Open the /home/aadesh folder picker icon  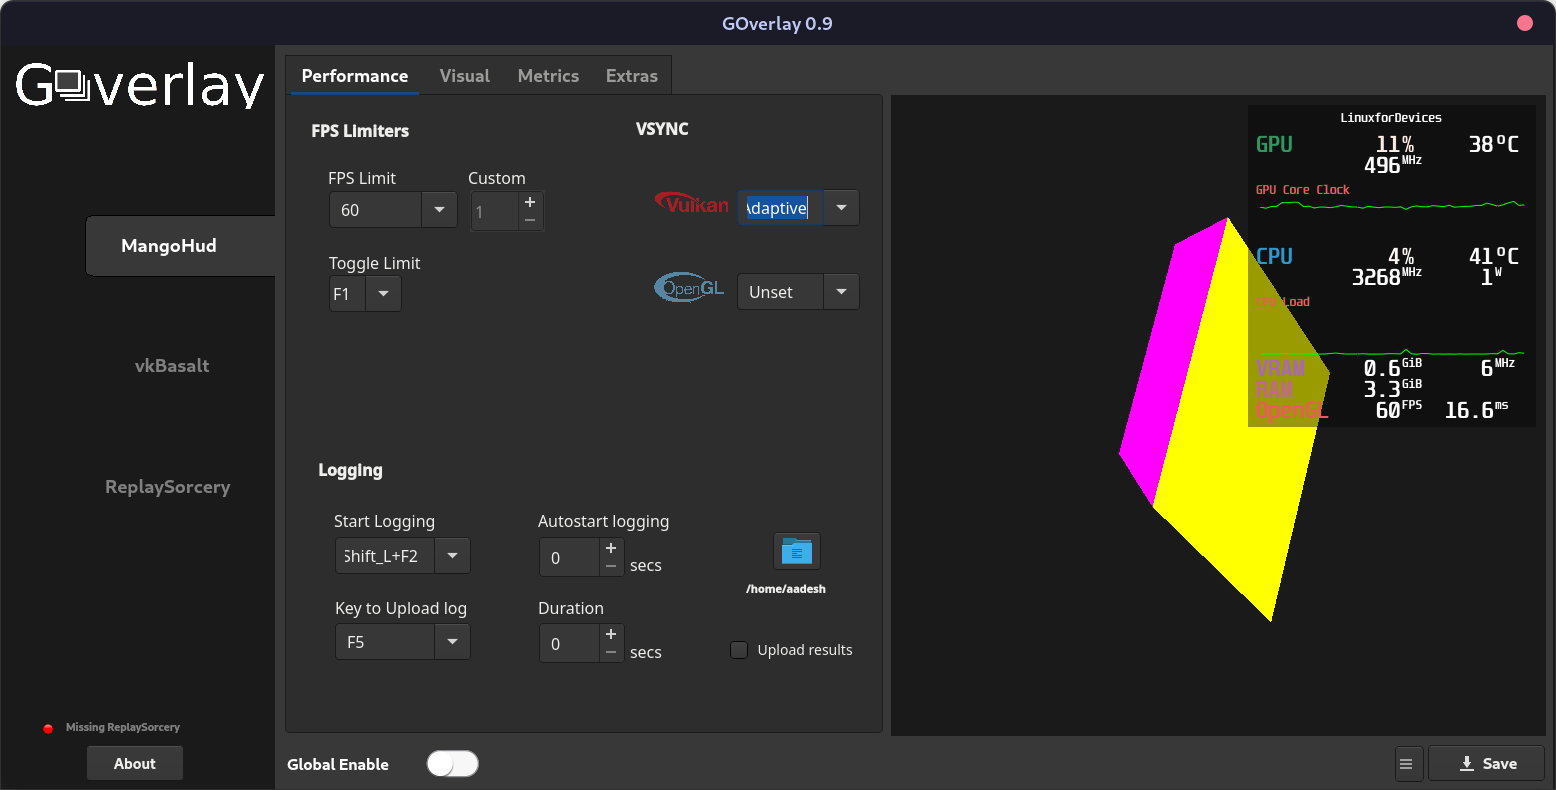coord(796,550)
